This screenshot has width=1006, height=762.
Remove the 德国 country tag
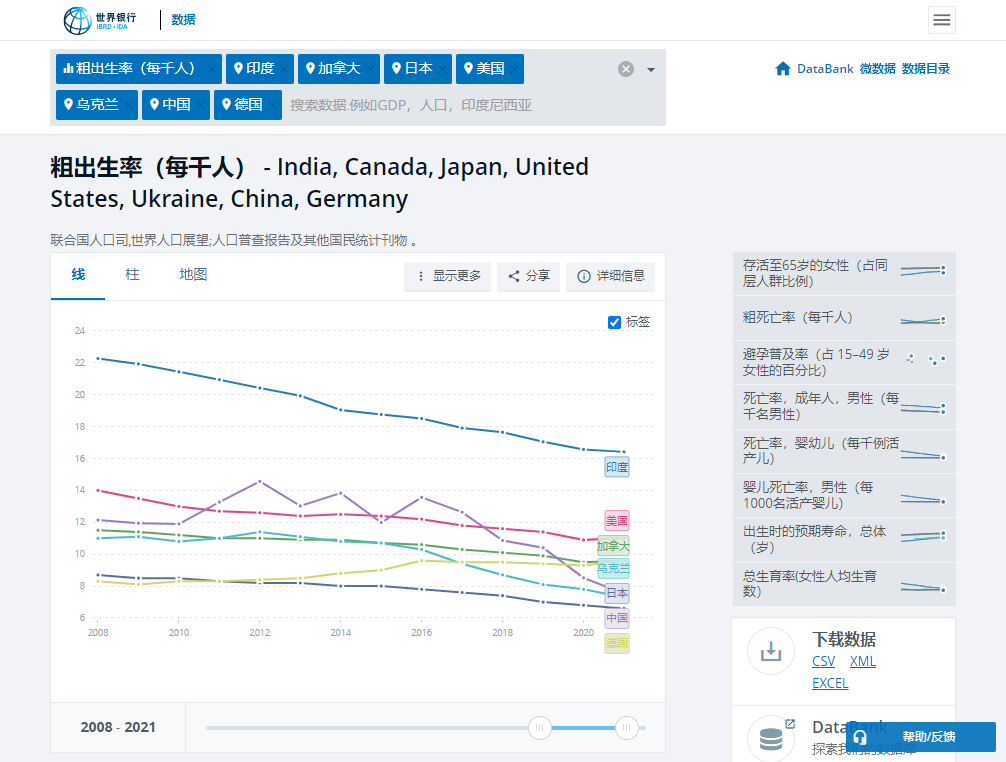coord(272,105)
